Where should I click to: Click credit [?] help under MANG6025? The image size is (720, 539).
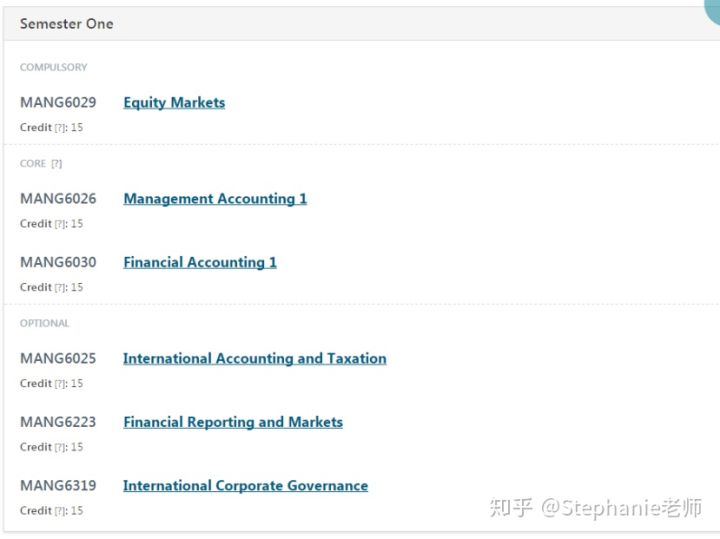click(x=60, y=384)
